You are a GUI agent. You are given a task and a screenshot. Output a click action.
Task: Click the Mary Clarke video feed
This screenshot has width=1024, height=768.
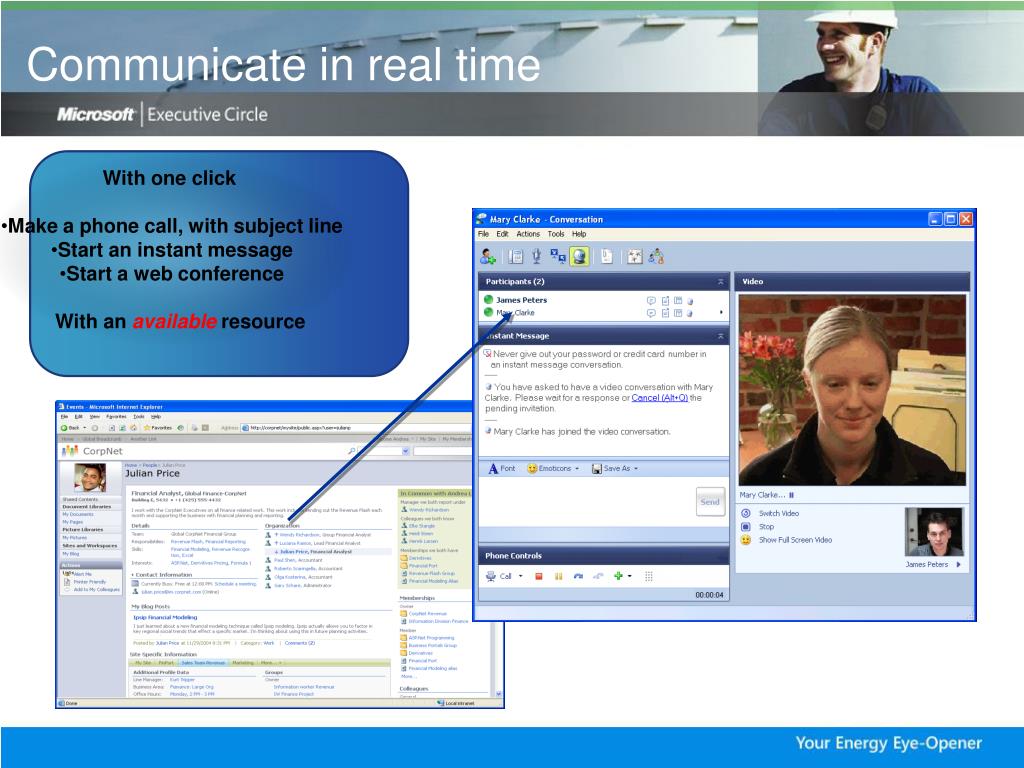[x=852, y=389]
